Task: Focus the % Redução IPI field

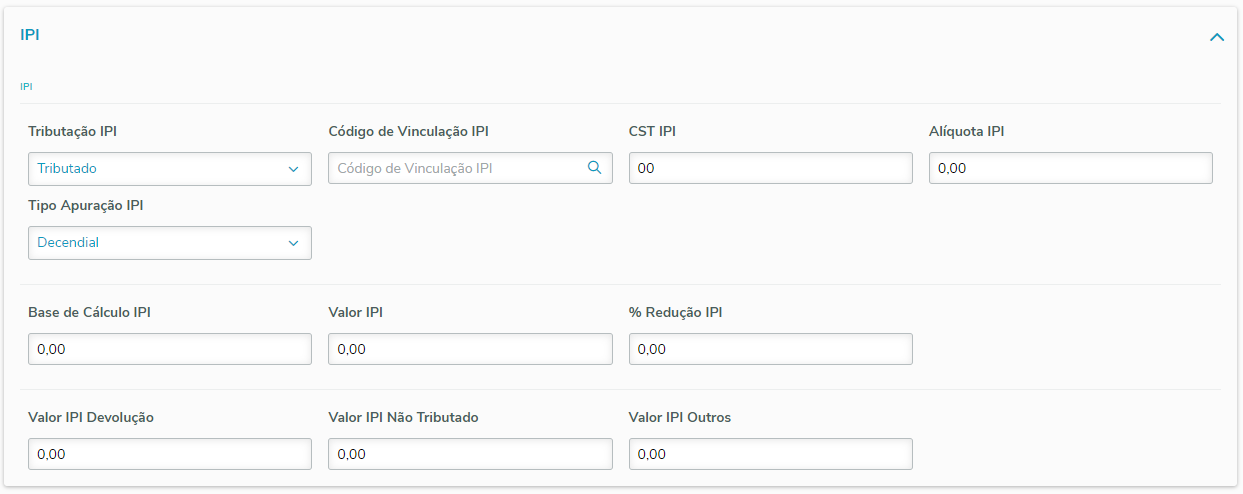Action: [x=770, y=350]
